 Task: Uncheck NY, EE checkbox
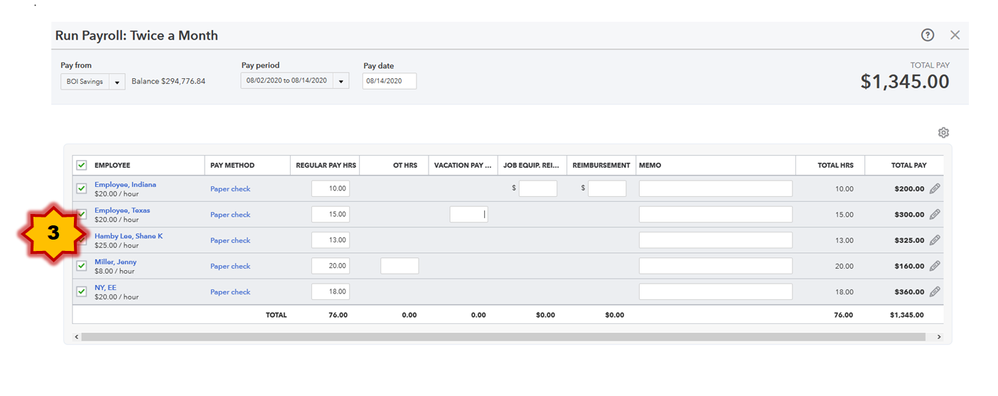pyautogui.click(x=81, y=291)
